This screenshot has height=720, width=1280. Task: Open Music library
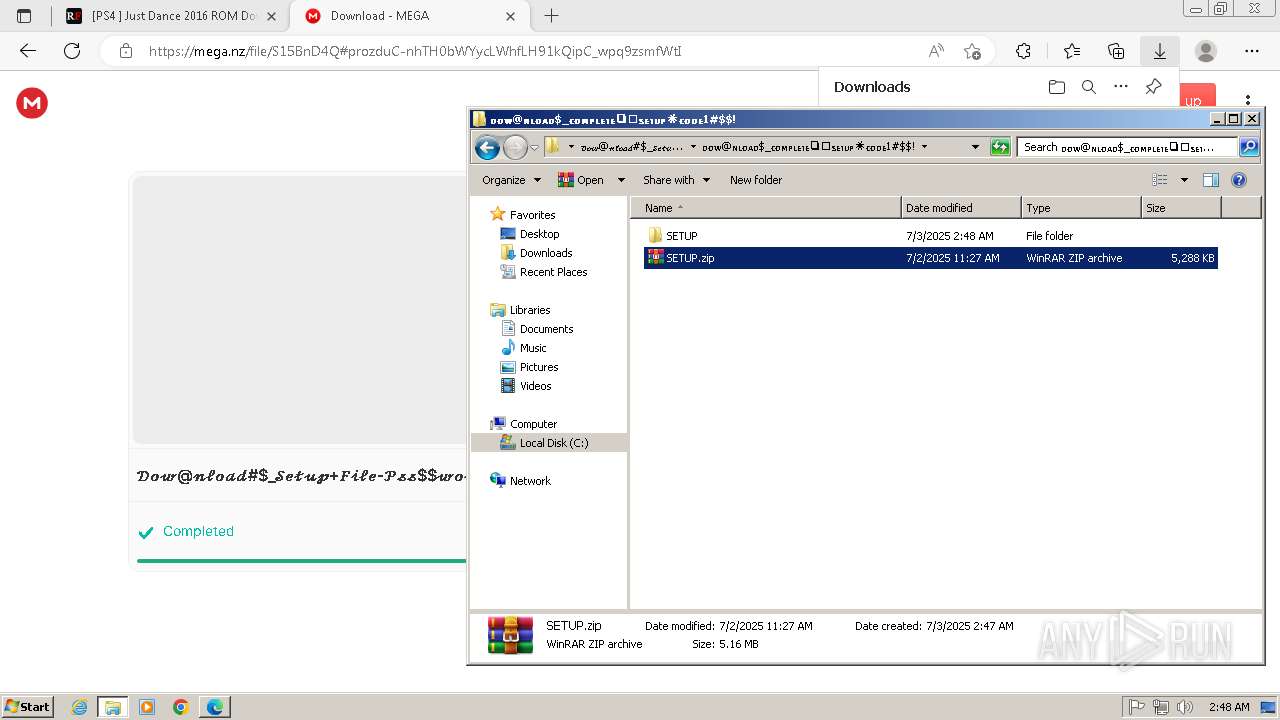tap(533, 348)
